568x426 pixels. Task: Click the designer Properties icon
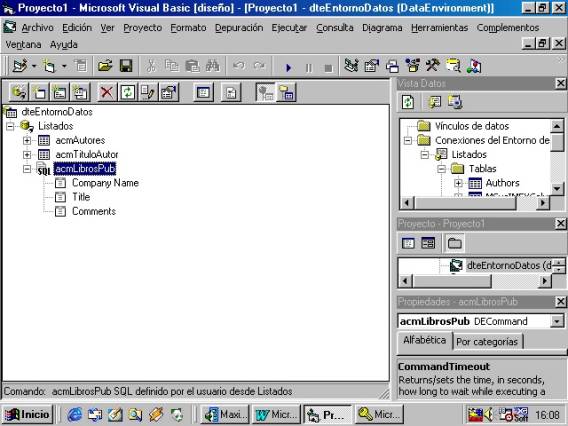coord(168,92)
